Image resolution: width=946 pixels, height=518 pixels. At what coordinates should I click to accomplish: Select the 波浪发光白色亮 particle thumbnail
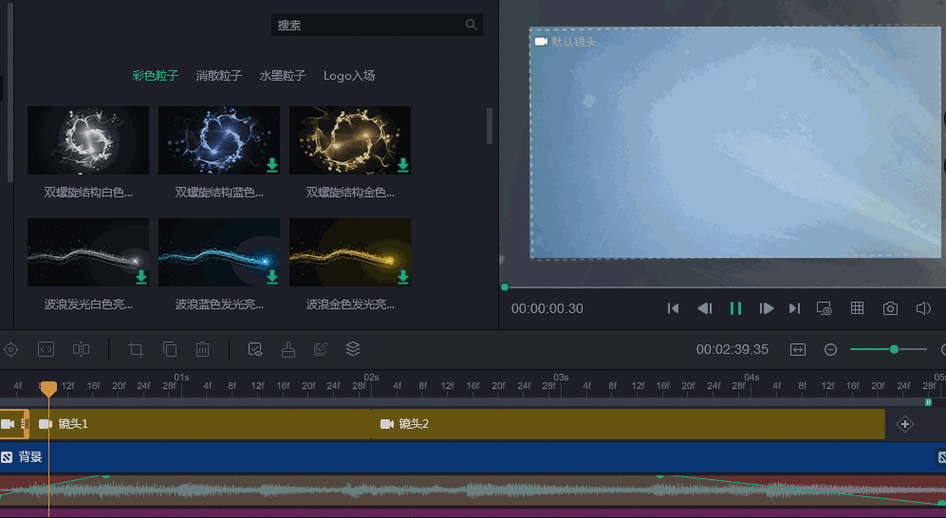pos(88,252)
